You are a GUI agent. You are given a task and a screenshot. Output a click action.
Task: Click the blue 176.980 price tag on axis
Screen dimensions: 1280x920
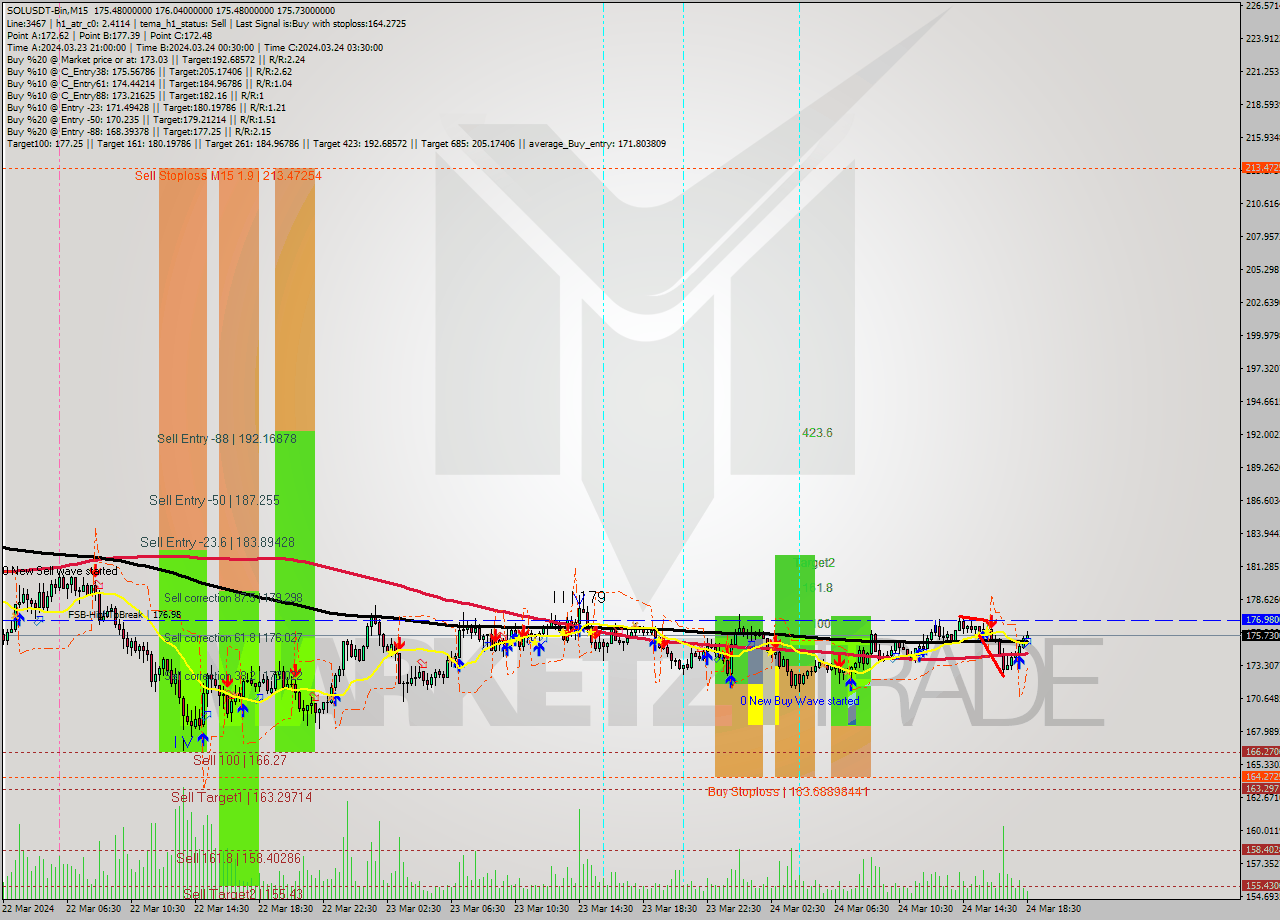[x=1261, y=620]
